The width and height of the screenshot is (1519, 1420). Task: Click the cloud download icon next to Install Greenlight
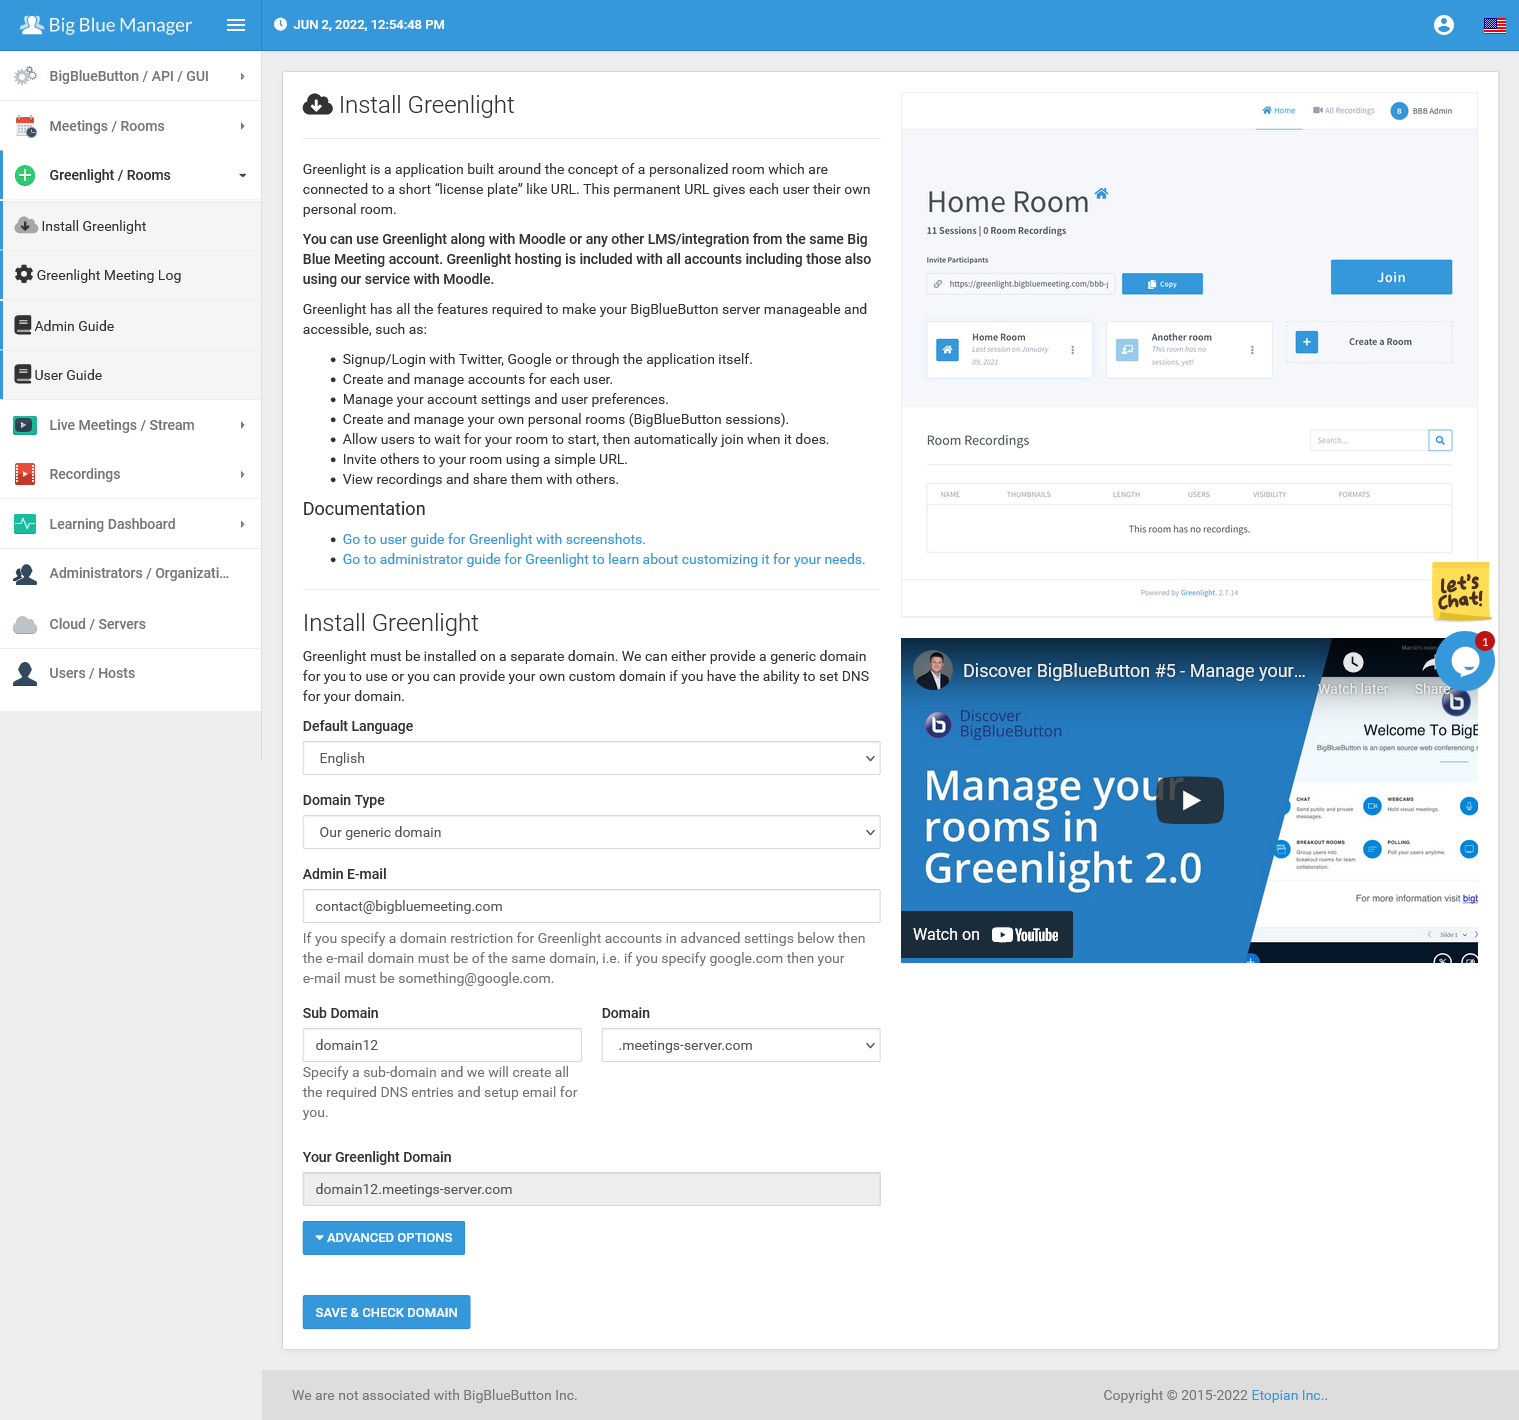[25, 226]
